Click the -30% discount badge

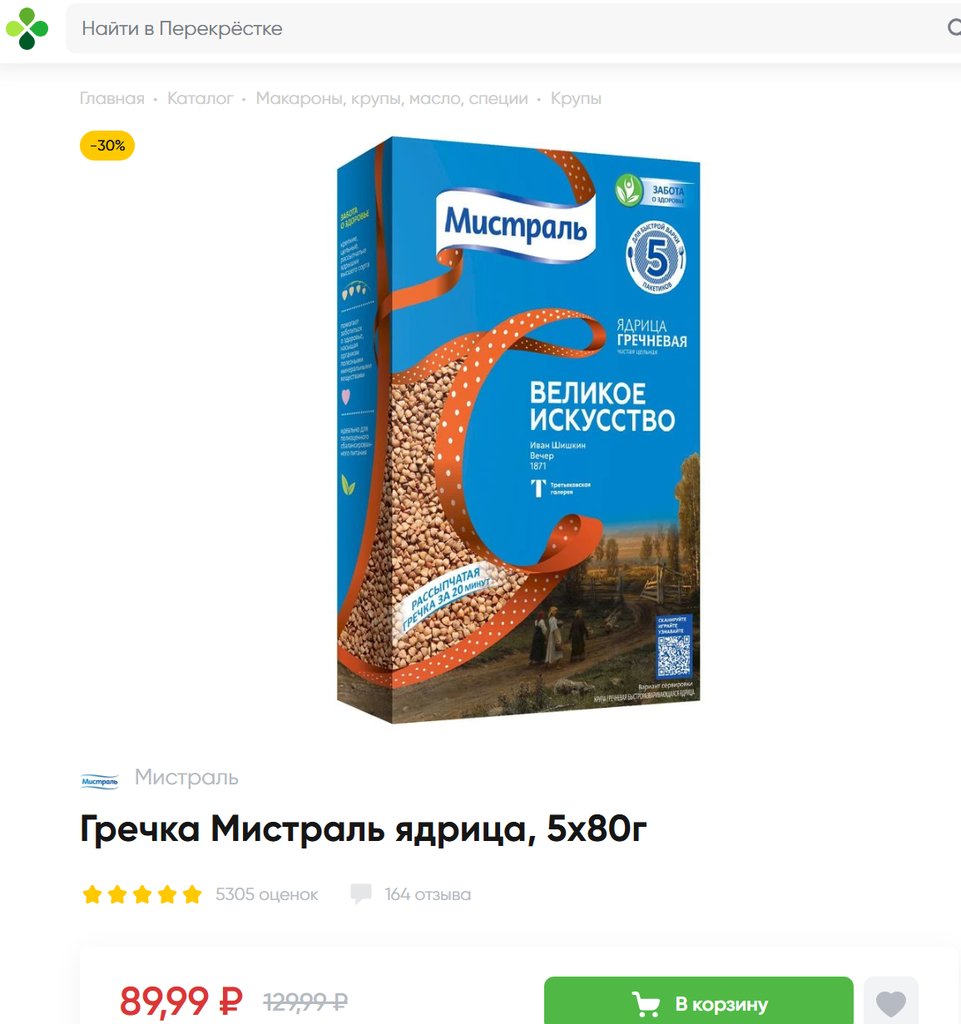tap(108, 146)
